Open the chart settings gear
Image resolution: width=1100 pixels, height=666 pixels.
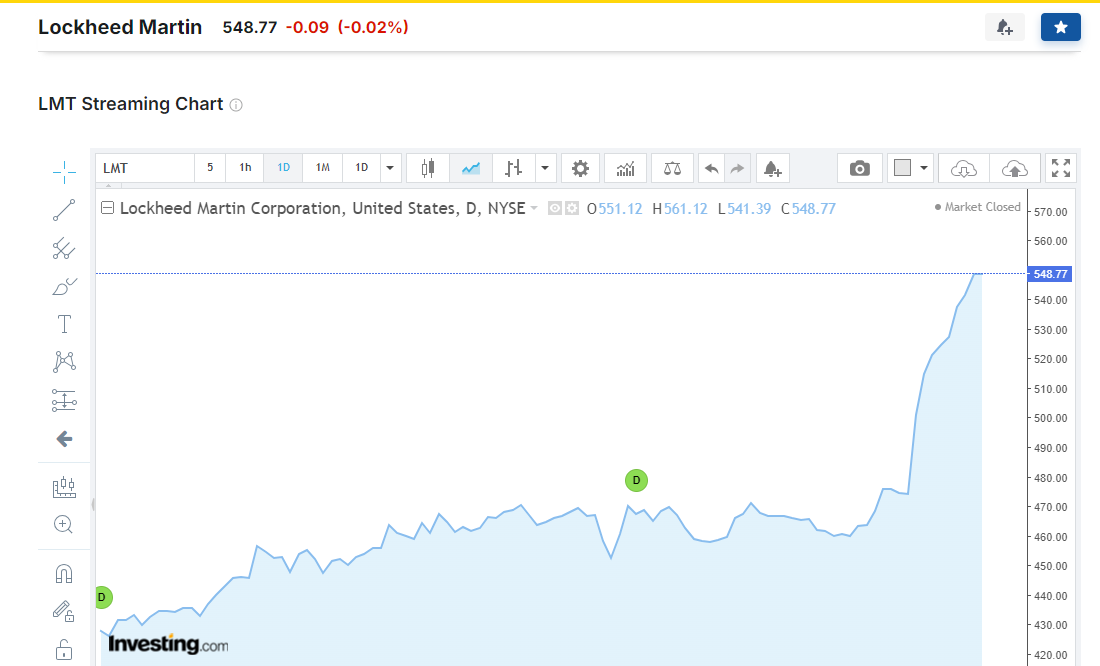580,168
